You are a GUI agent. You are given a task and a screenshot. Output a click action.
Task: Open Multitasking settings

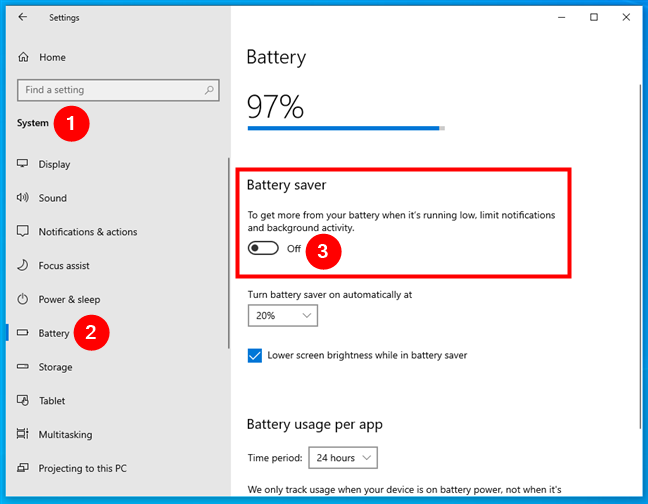click(x=117, y=435)
